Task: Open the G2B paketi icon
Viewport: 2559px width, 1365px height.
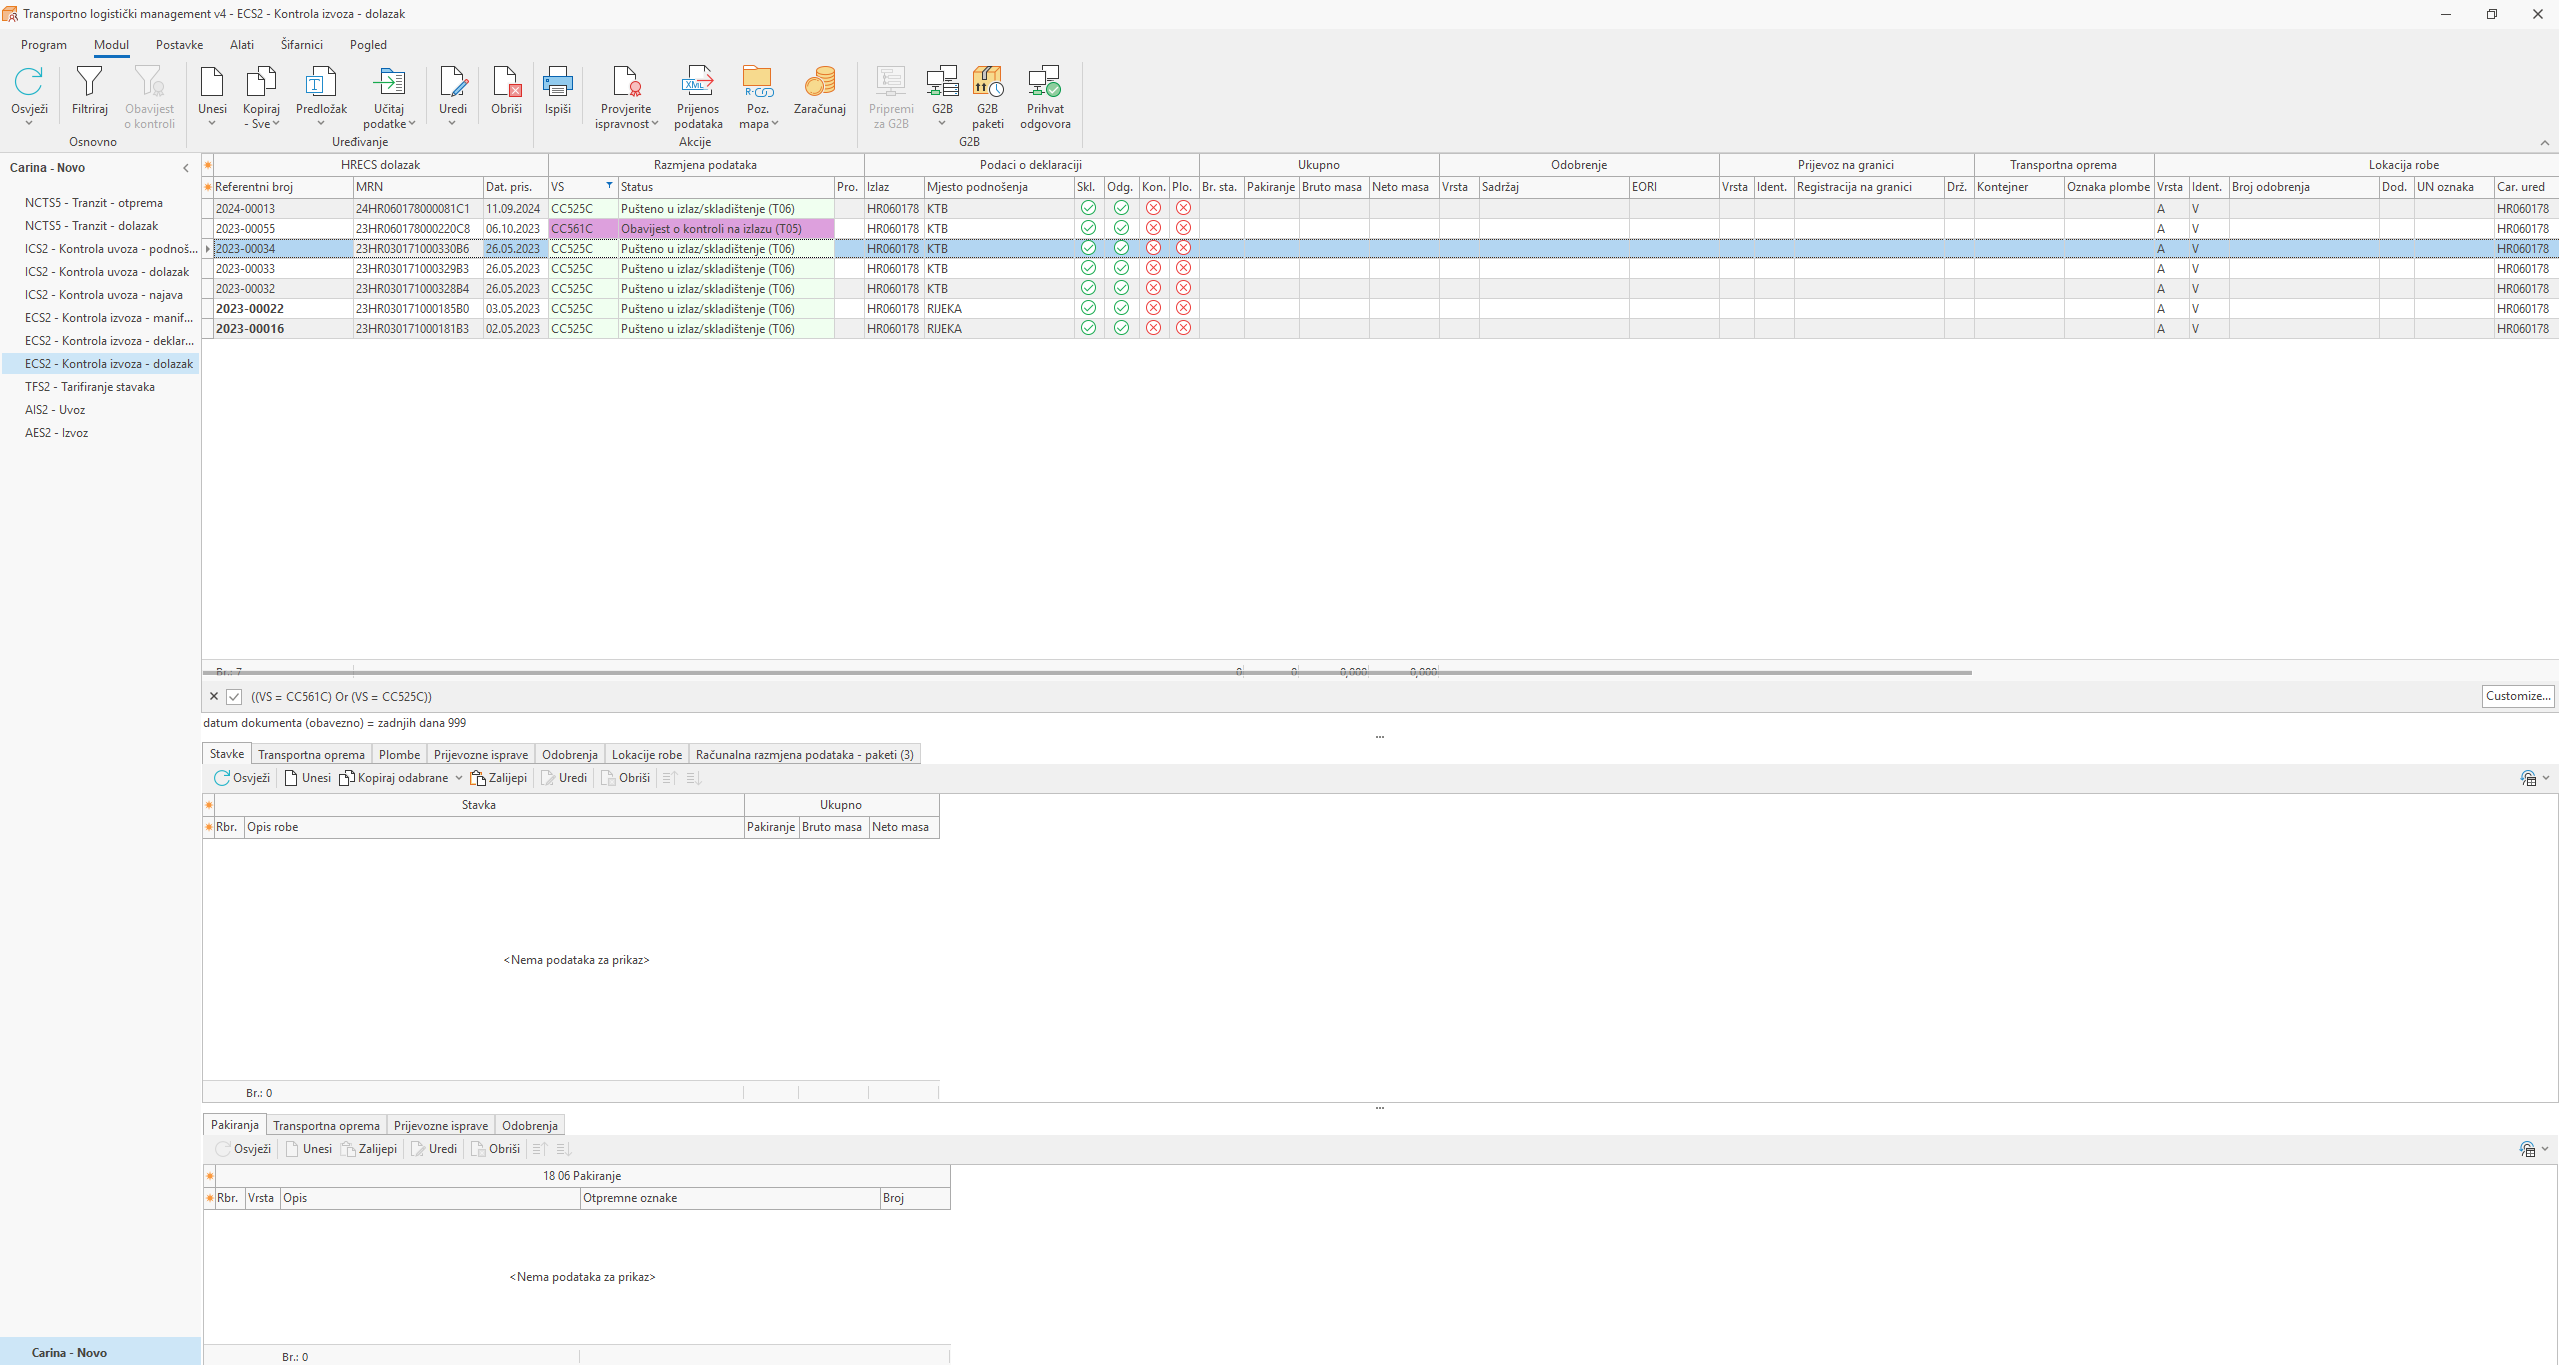Action: (x=988, y=82)
